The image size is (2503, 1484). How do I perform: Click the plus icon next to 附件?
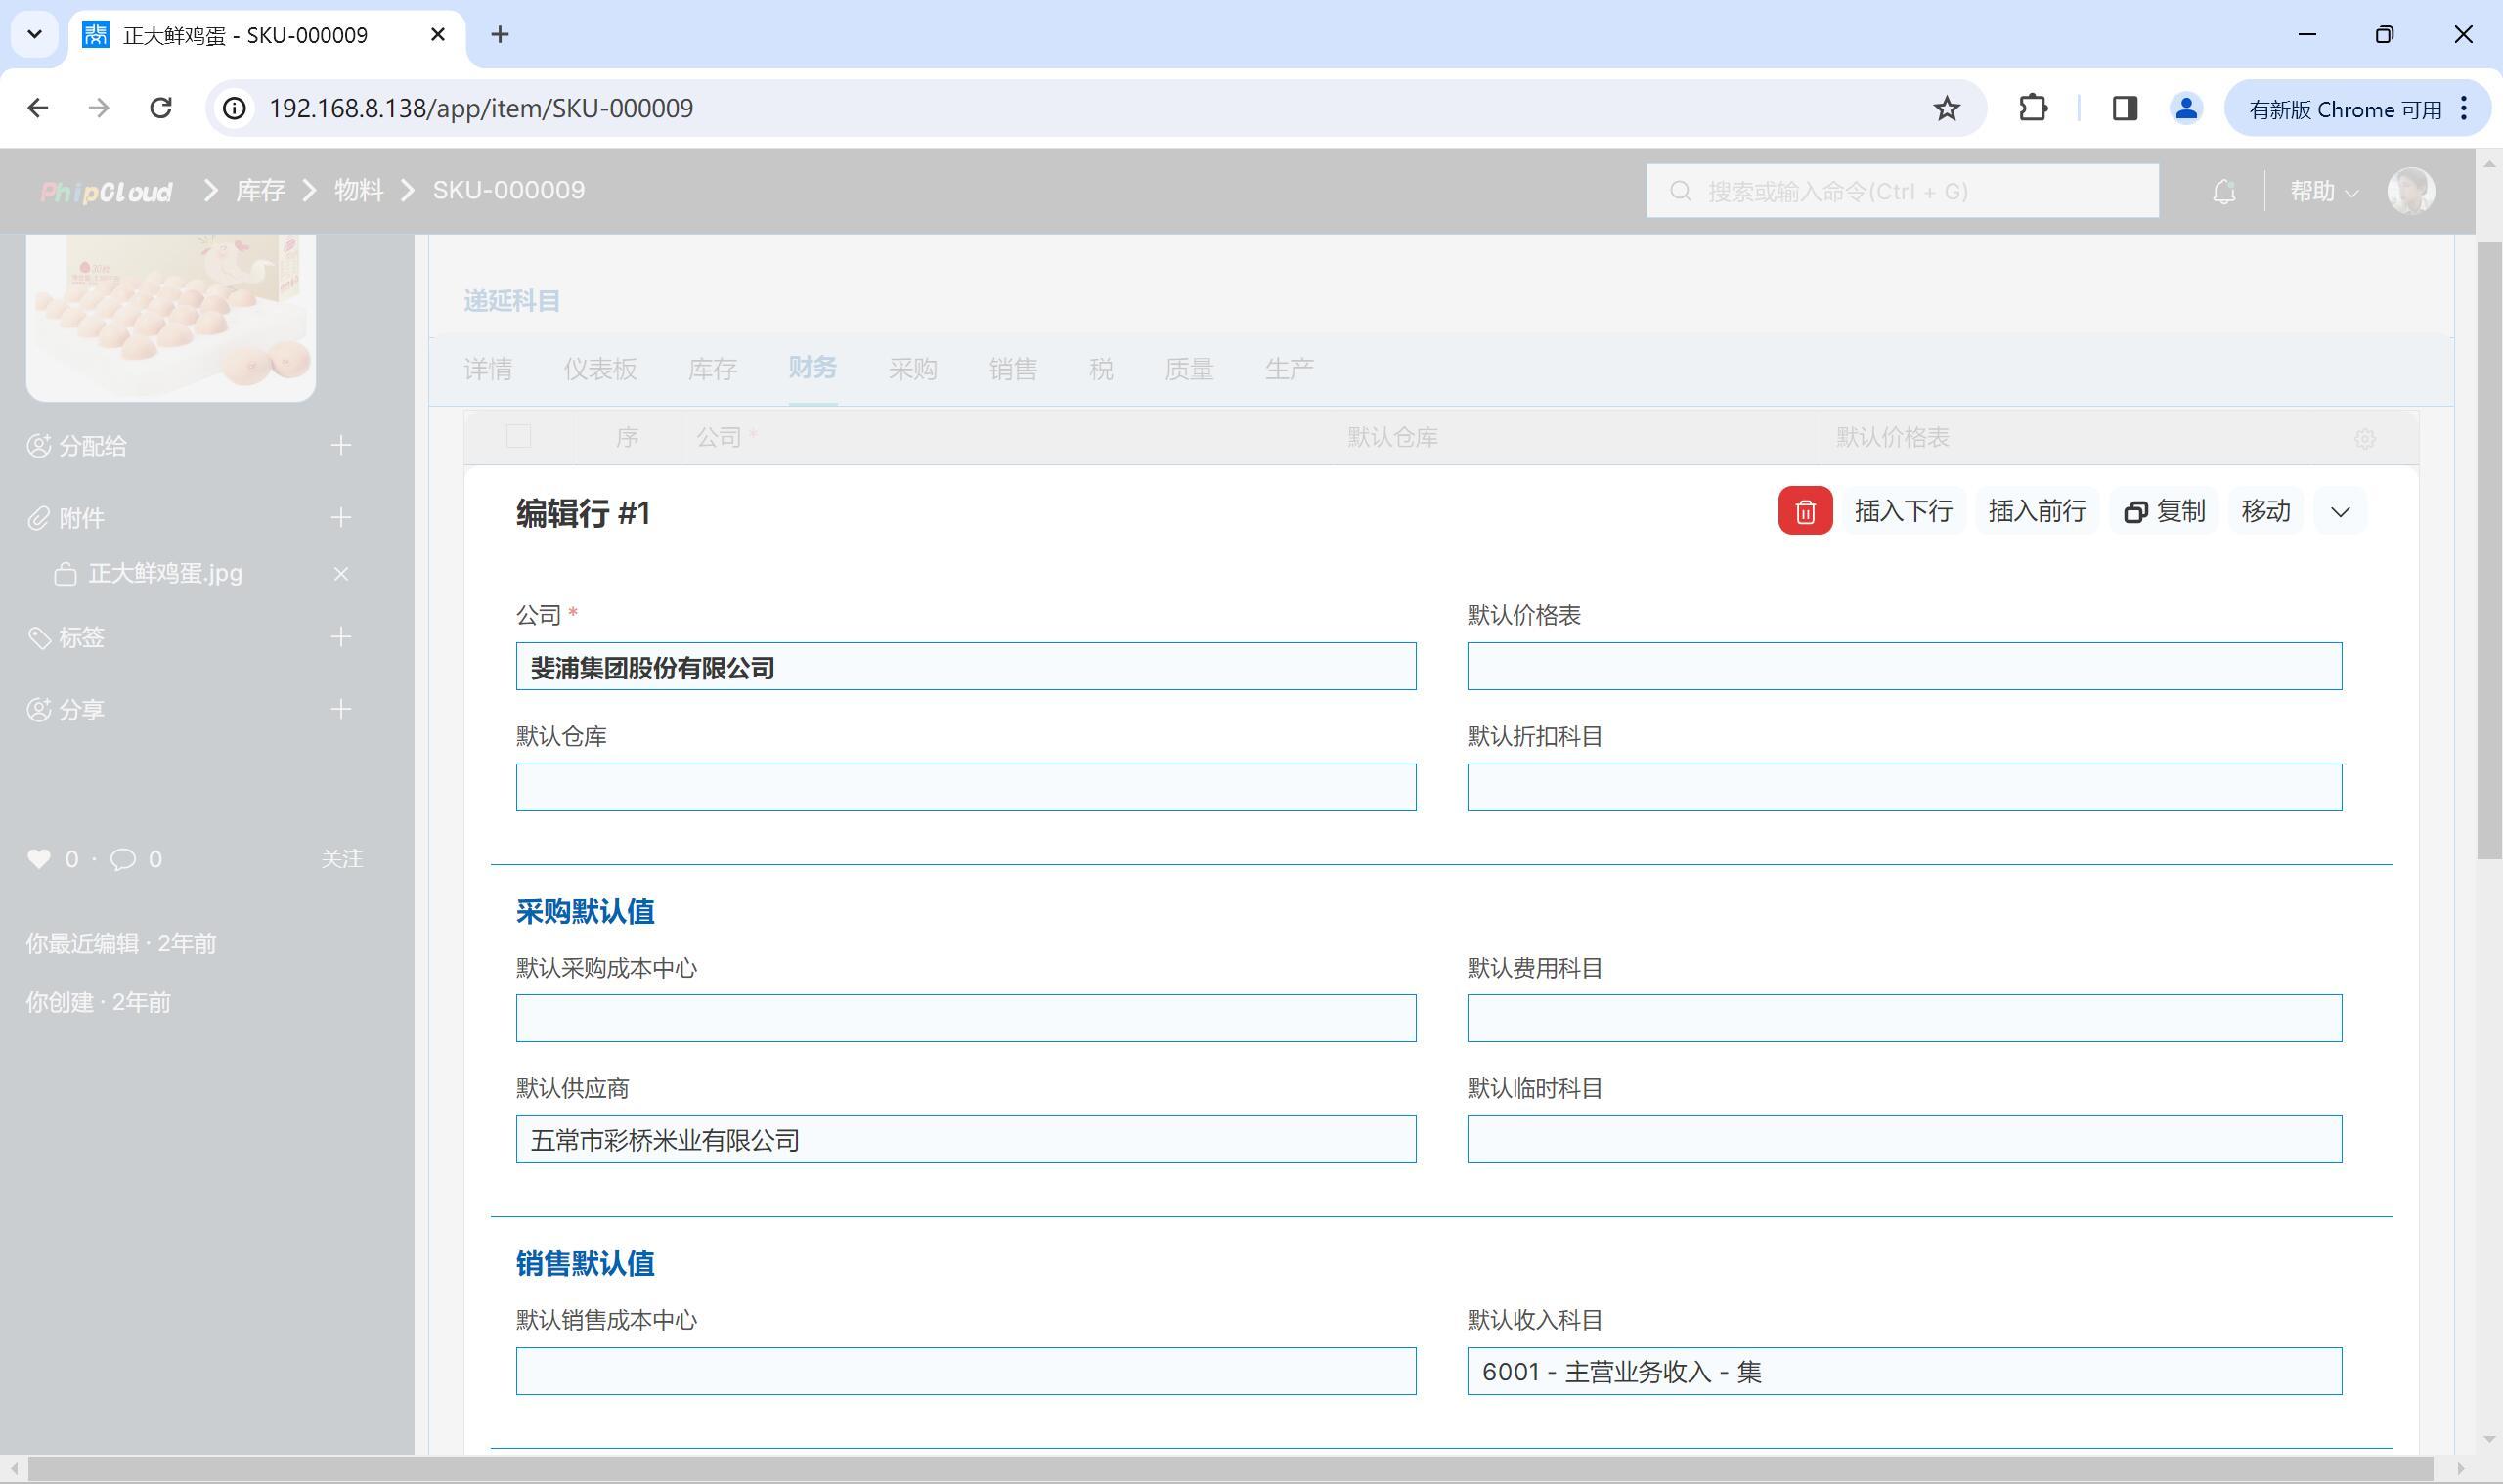(x=341, y=517)
